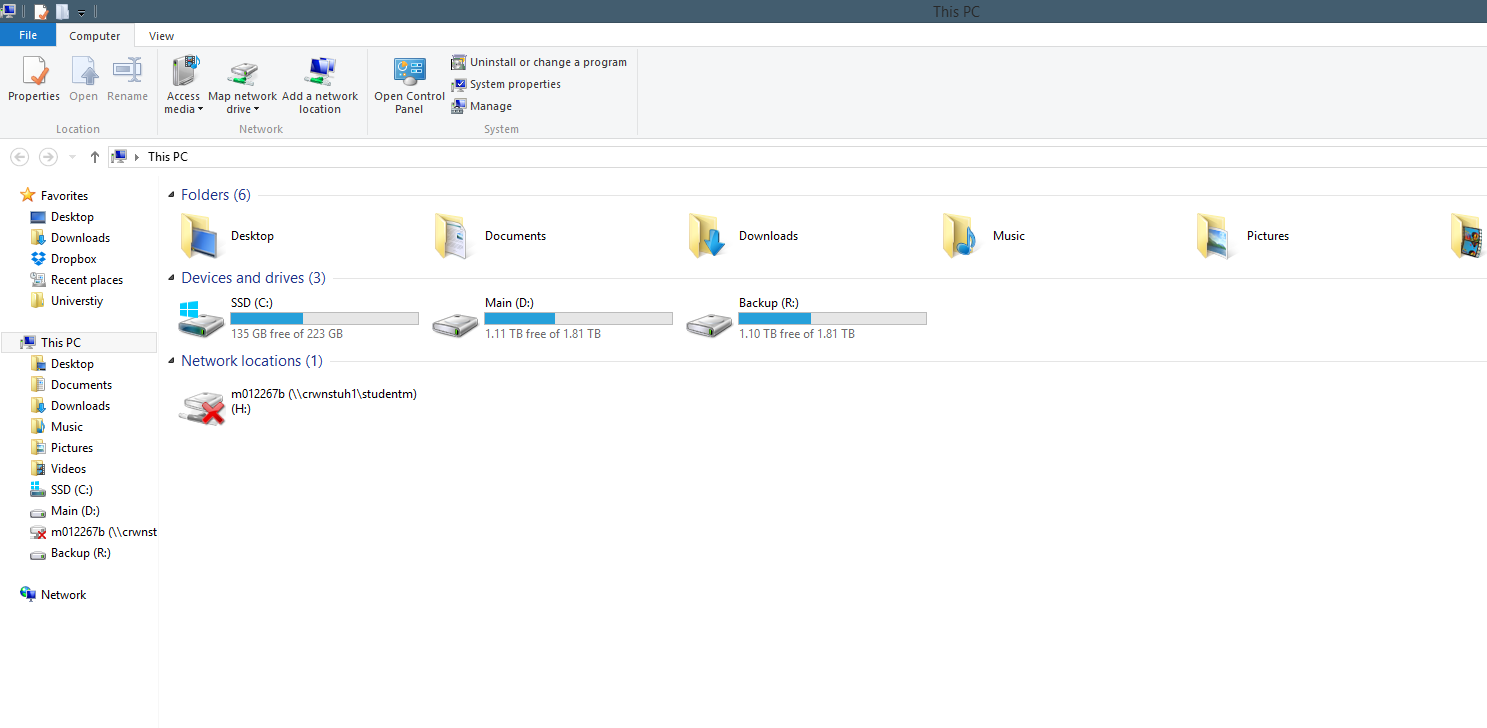Select Main (D:) in the navigation pane
The height and width of the screenshot is (728, 1487).
(x=75, y=511)
